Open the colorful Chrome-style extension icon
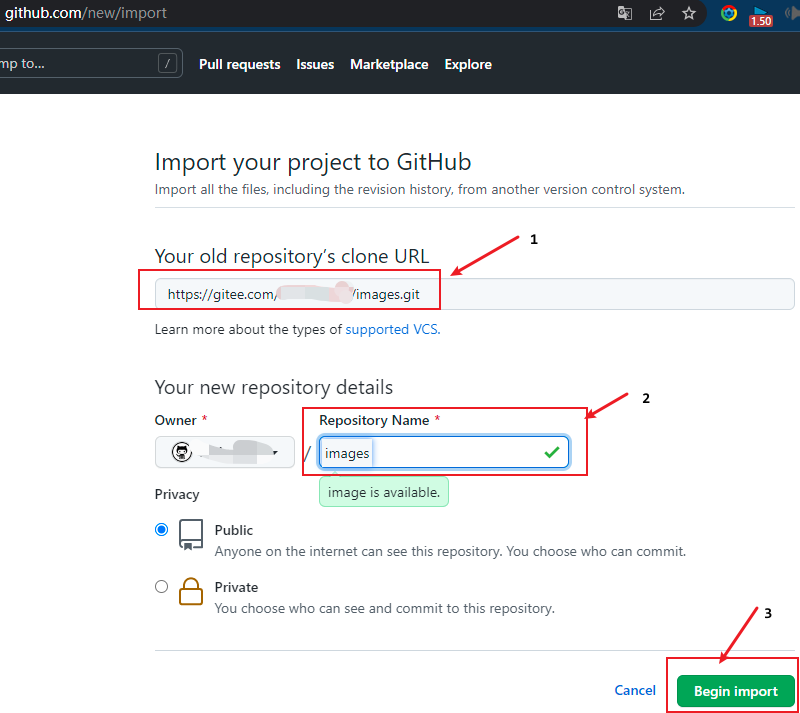Viewport: 800px width, 713px height. point(729,13)
